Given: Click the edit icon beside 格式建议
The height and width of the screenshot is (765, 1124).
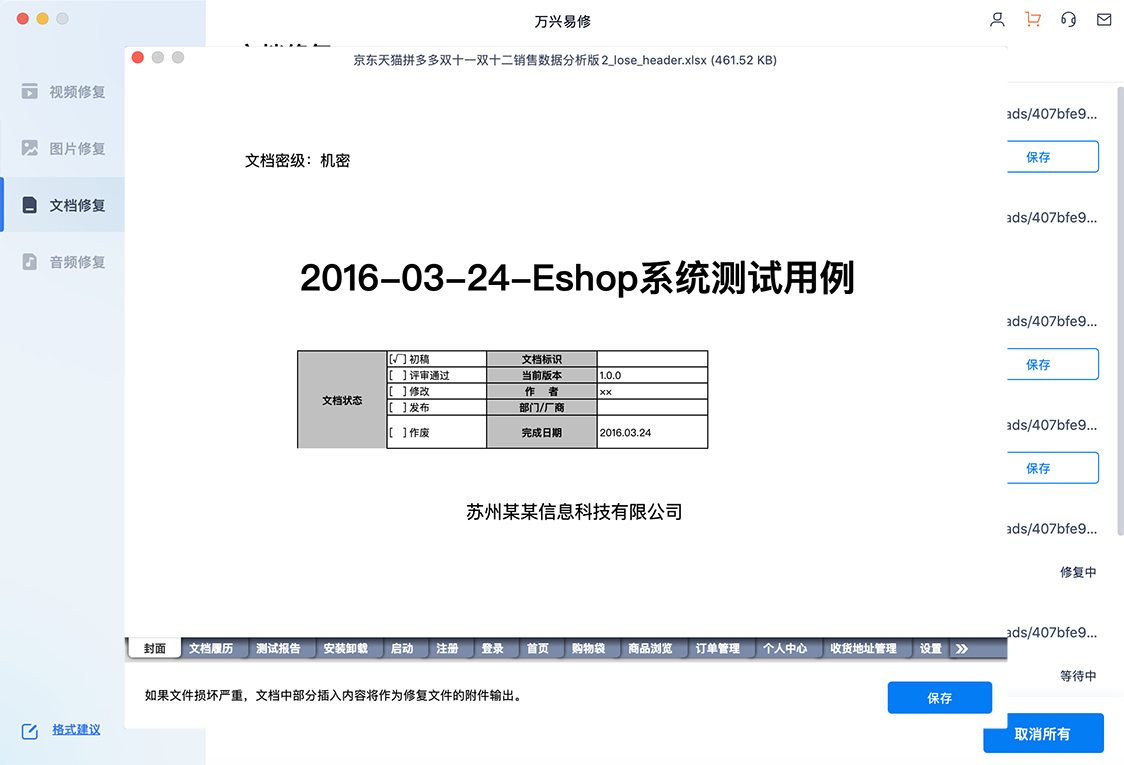Looking at the screenshot, I should tap(29, 731).
